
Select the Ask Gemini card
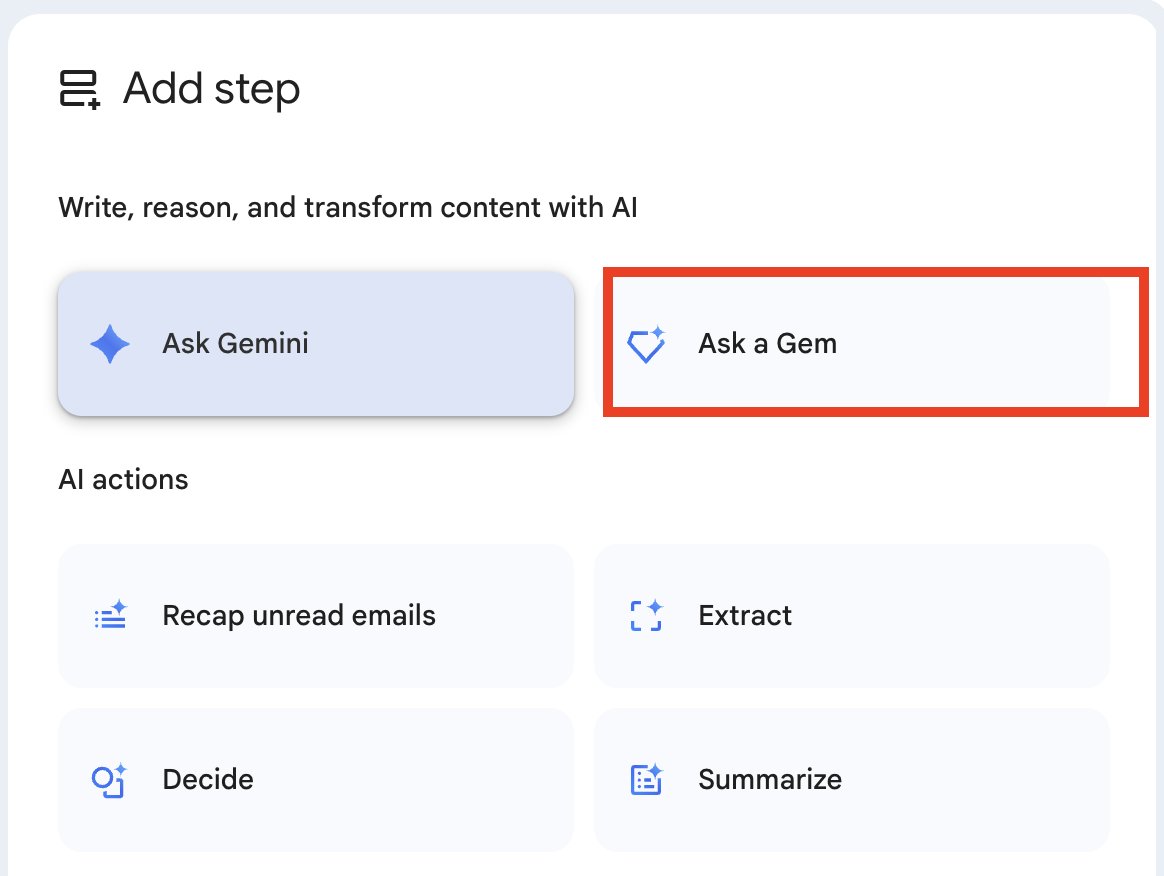pyautogui.click(x=316, y=344)
